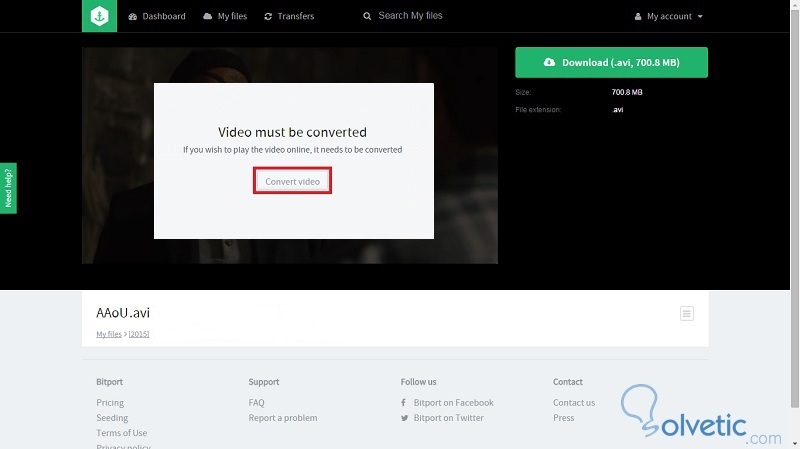Open the Transfers page

[x=289, y=16]
